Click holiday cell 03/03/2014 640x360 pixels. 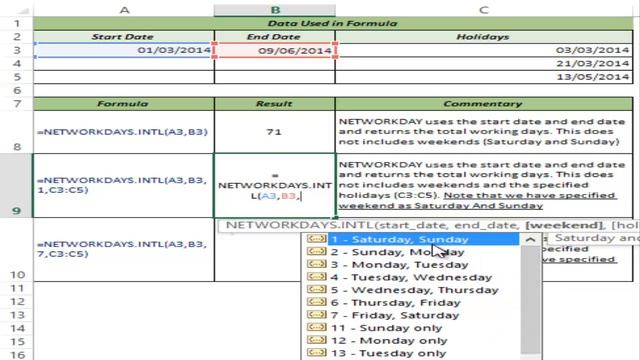pyautogui.click(x=484, y=50)
